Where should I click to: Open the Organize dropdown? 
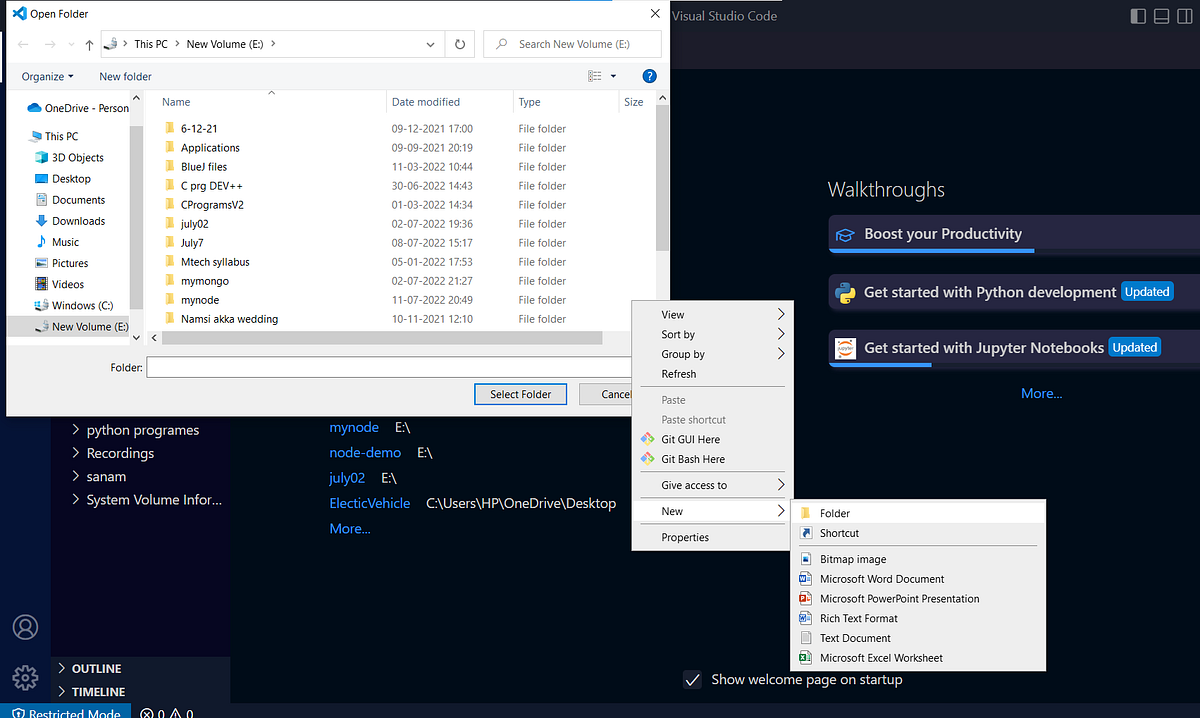[x=46, y=76]
